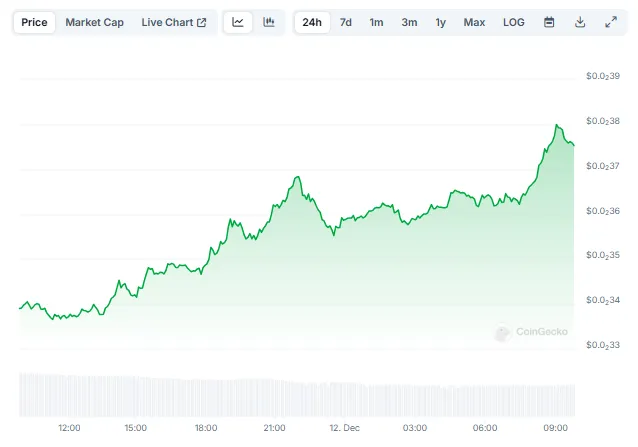This screenshot has width=638, height=447.
Task: Switch to the Market Cap tab
Action: (95, 22)
